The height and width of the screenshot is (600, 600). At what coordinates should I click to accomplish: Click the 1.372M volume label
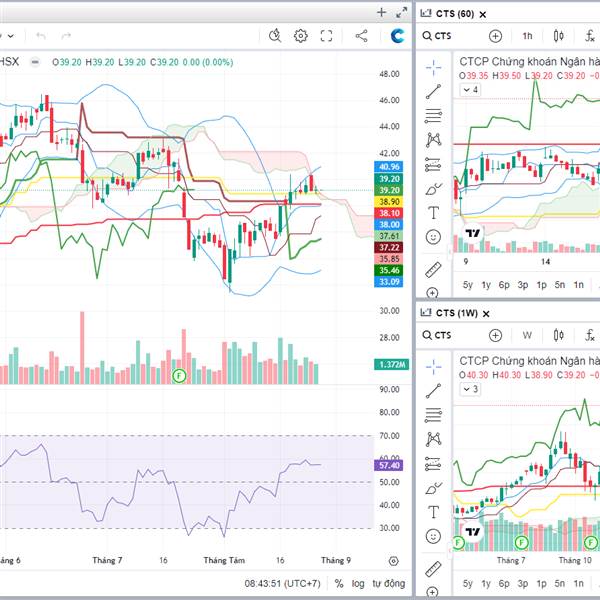pos(391,364)
